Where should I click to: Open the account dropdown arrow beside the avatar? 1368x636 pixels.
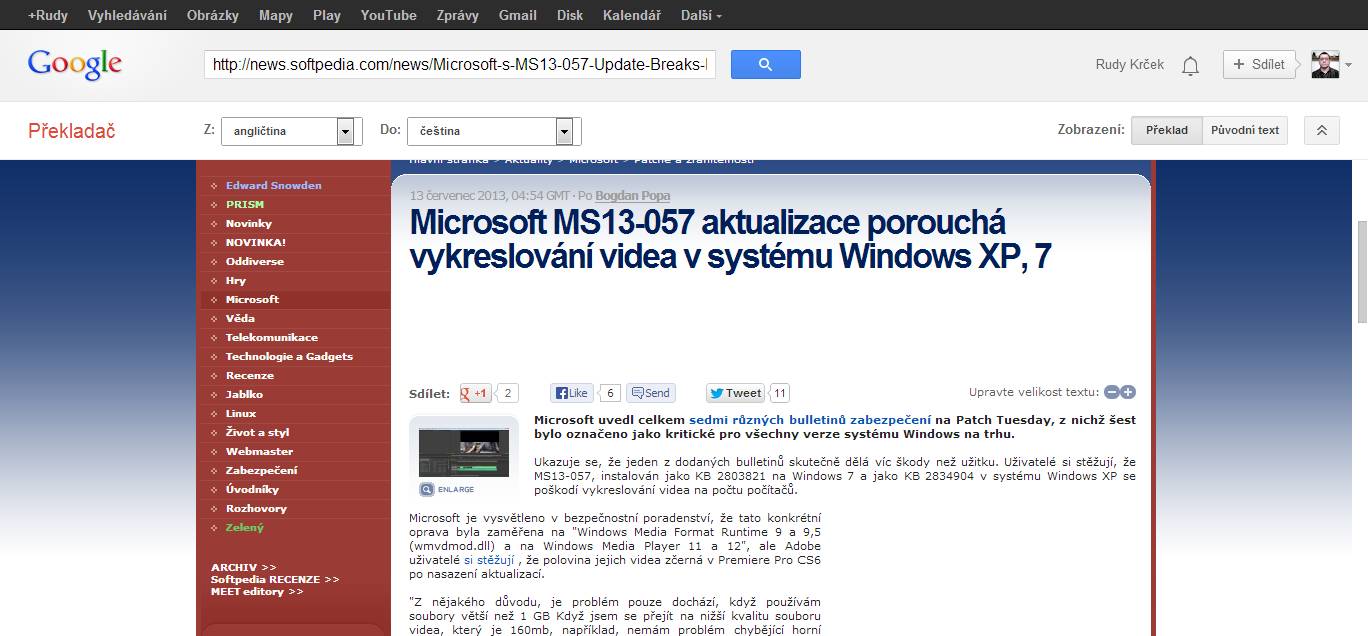(x=1348, y=65)
